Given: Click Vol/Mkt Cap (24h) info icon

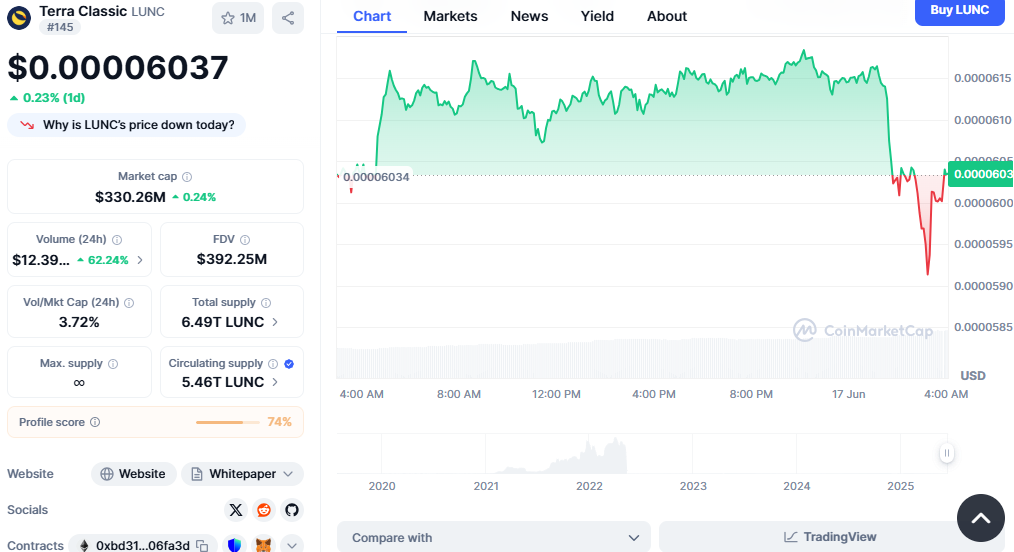Looking at the screenshot, I should (x=129, y=303).
